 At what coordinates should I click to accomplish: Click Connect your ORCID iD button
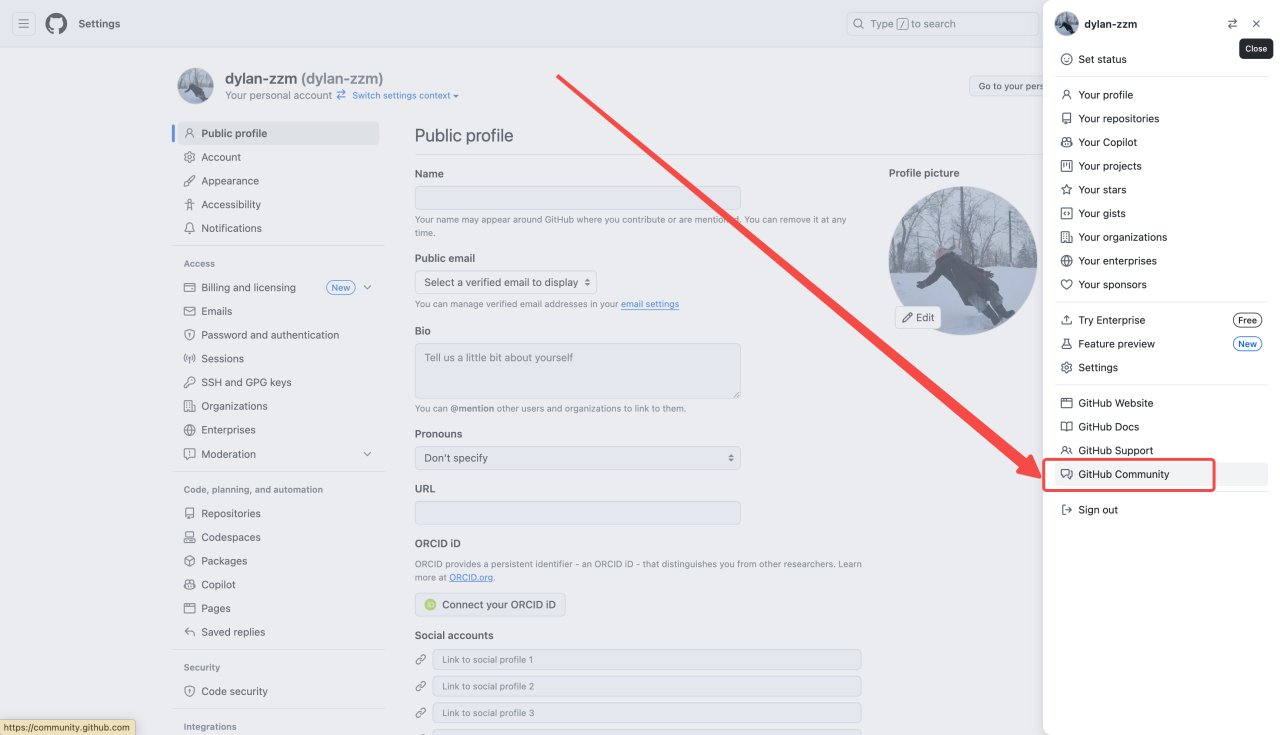tap(490, 605)
